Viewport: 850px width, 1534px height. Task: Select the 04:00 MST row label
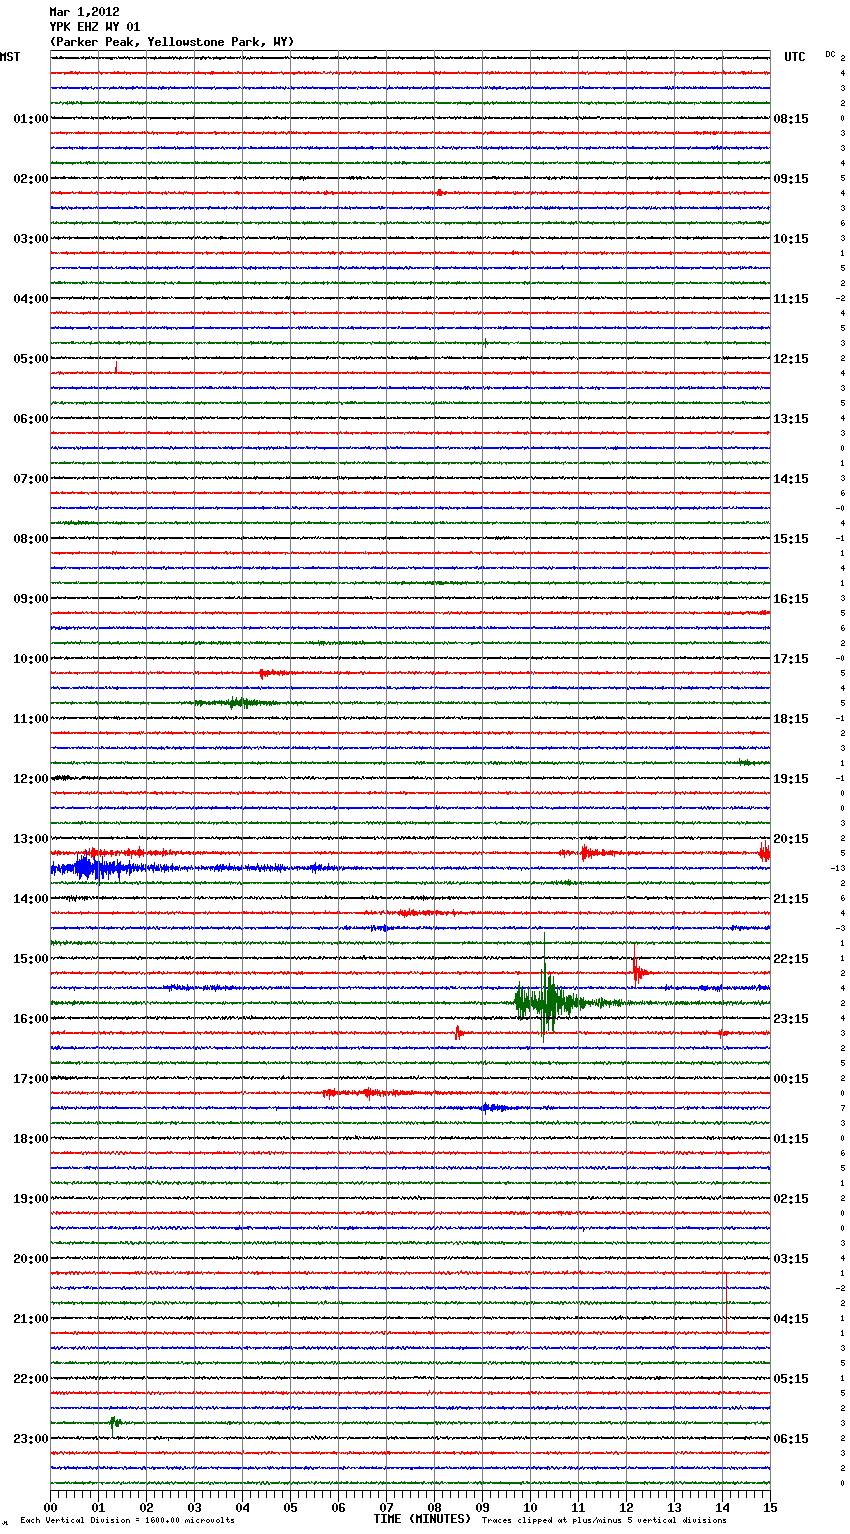(x=31, y=299)
